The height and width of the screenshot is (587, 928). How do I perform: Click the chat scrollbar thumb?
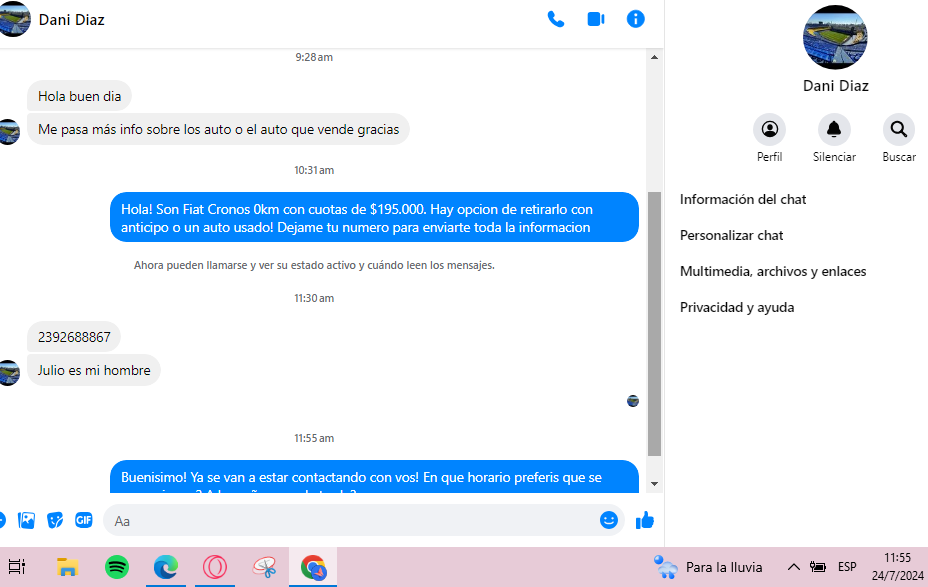(x=654, y=323)
